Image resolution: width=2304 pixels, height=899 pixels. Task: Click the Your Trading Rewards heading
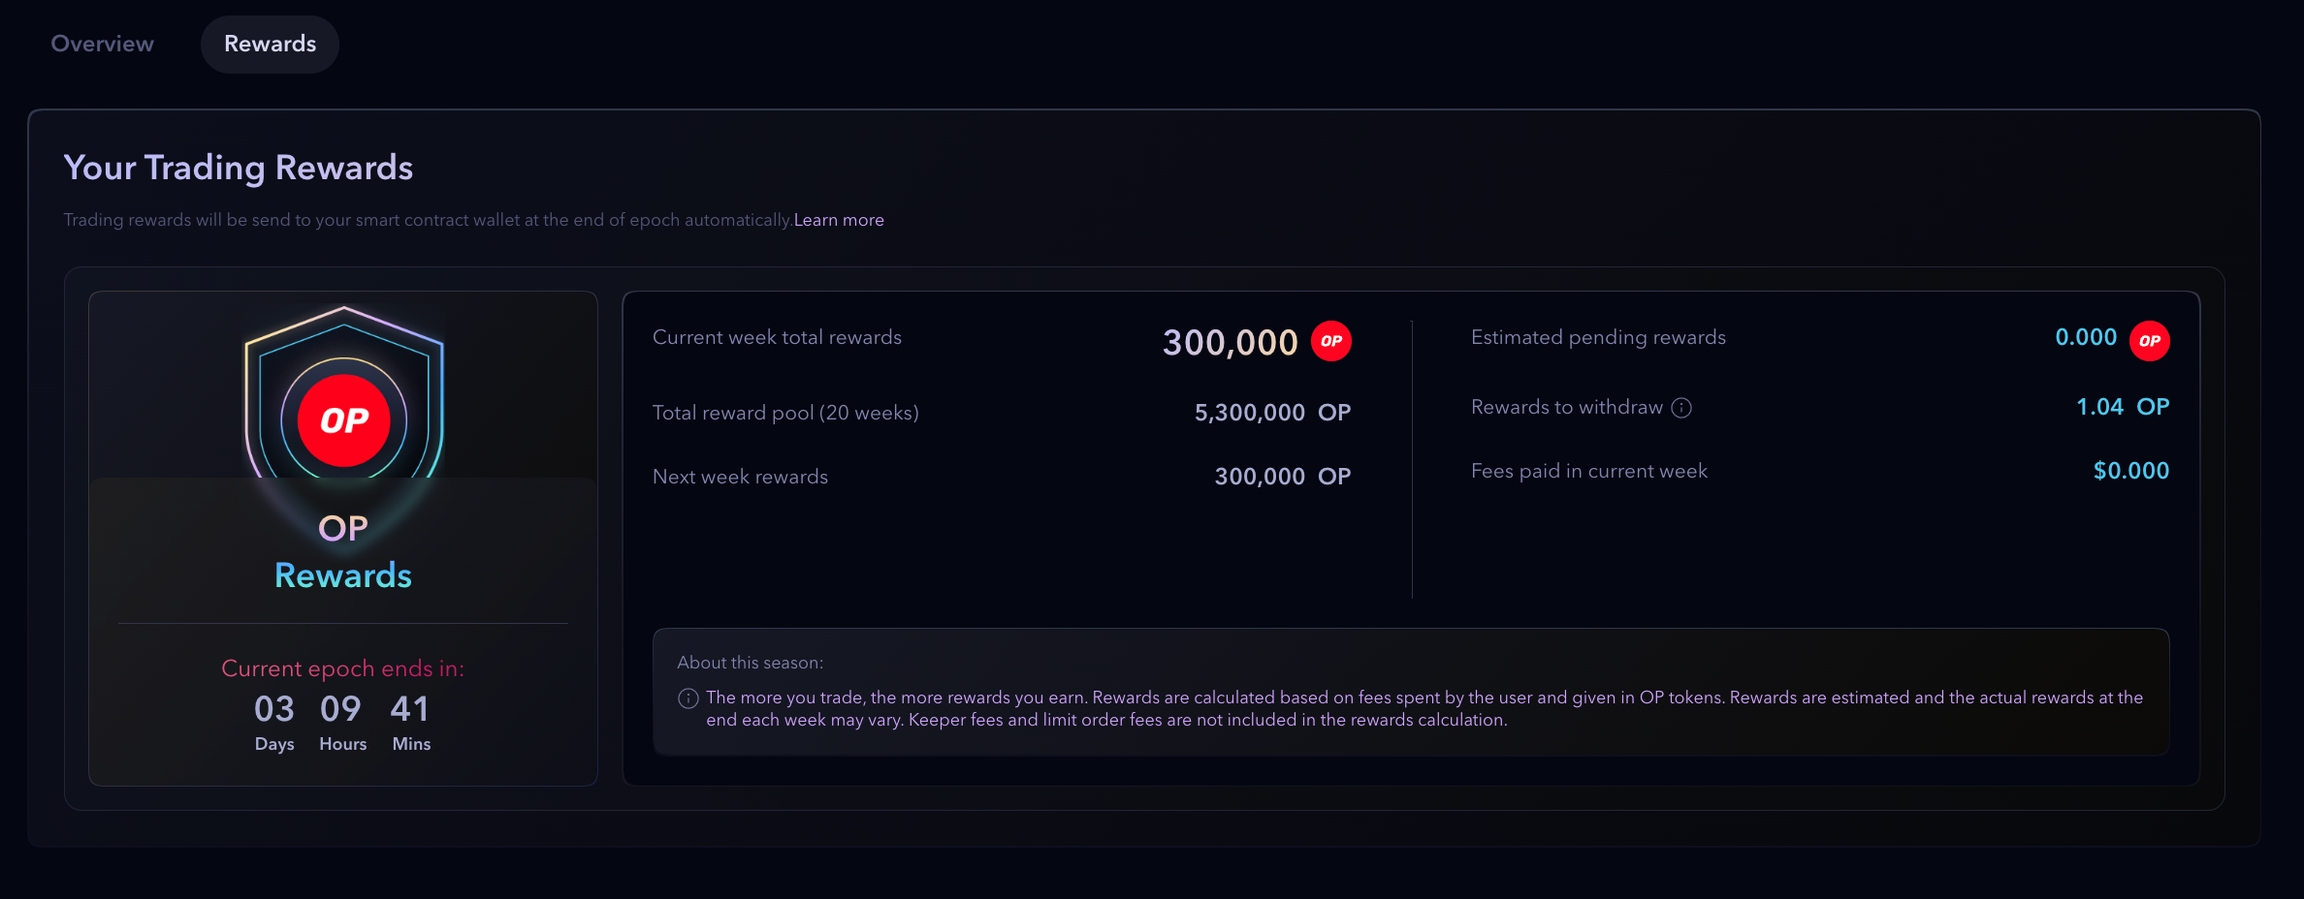pyautogui.click(x=238, y=168)
